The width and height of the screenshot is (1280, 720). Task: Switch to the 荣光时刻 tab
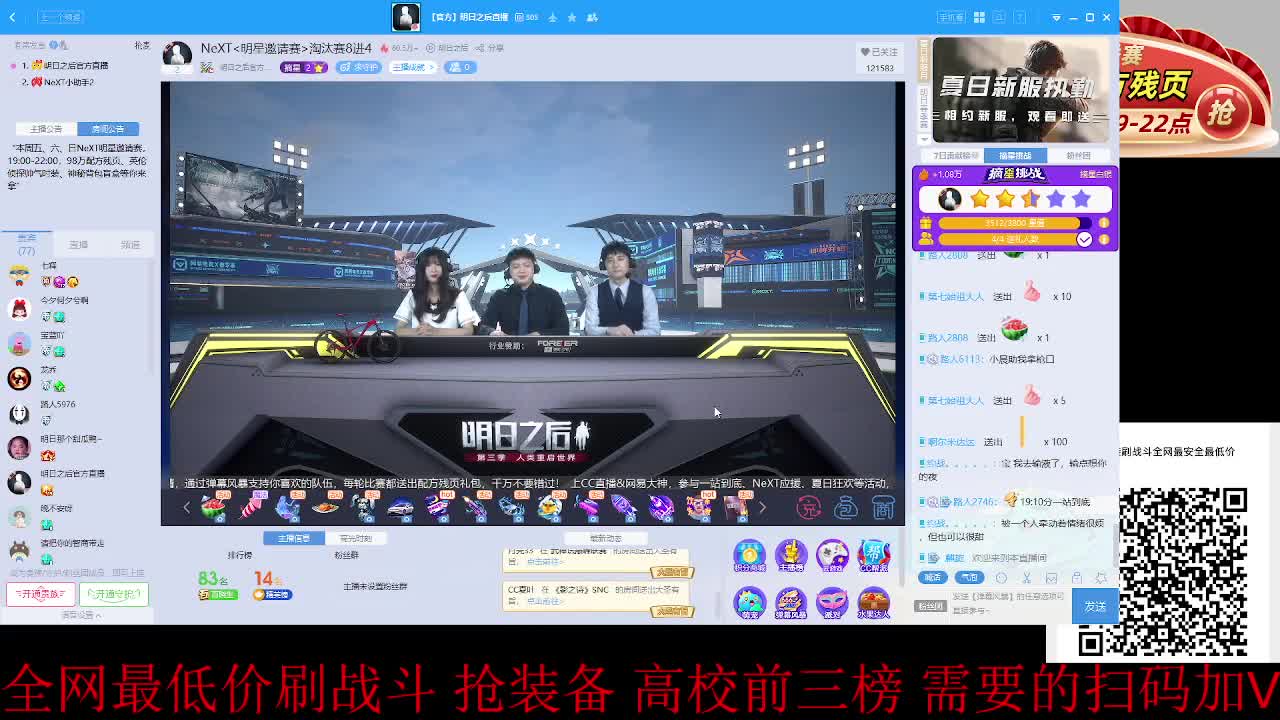(357, 537)
